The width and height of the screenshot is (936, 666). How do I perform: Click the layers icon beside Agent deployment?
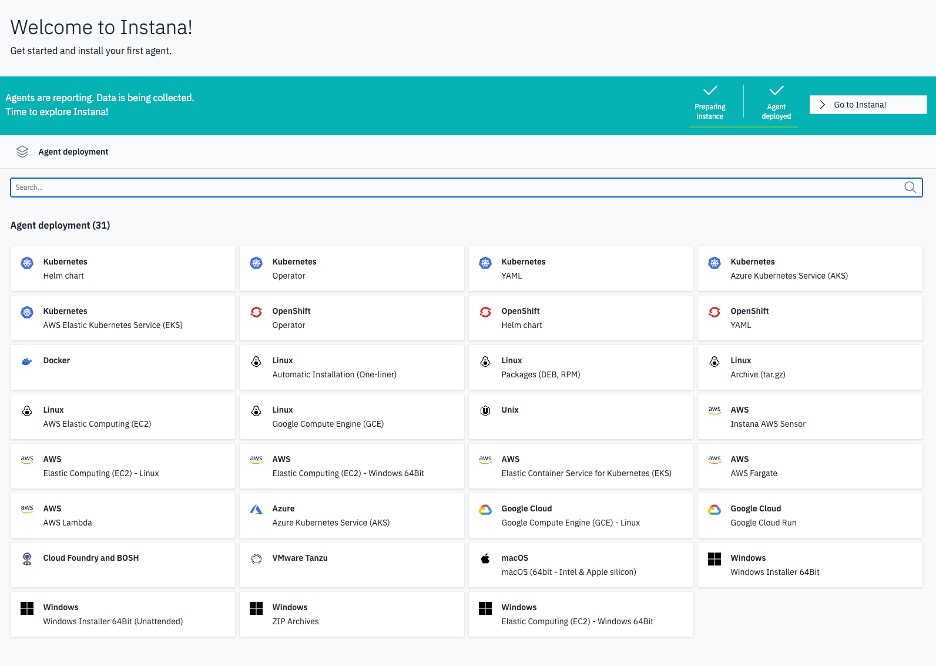tap(22, 152)
